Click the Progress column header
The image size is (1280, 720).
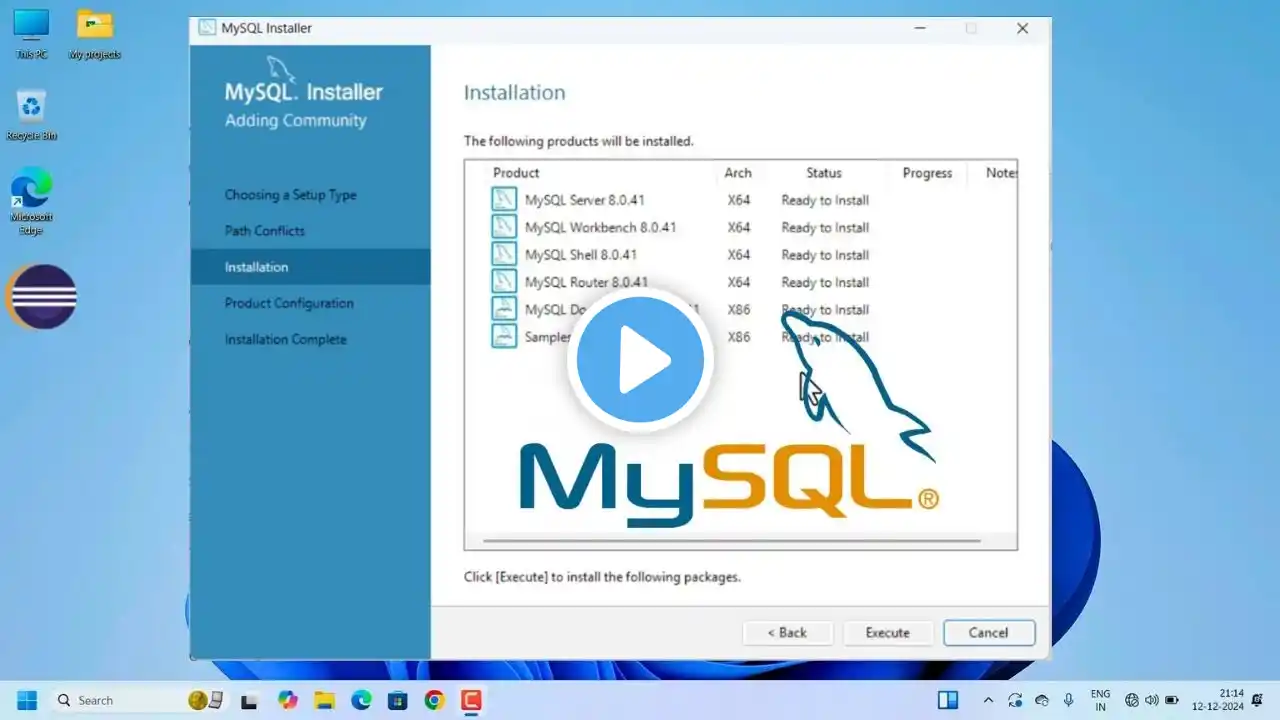coord(927,173)
